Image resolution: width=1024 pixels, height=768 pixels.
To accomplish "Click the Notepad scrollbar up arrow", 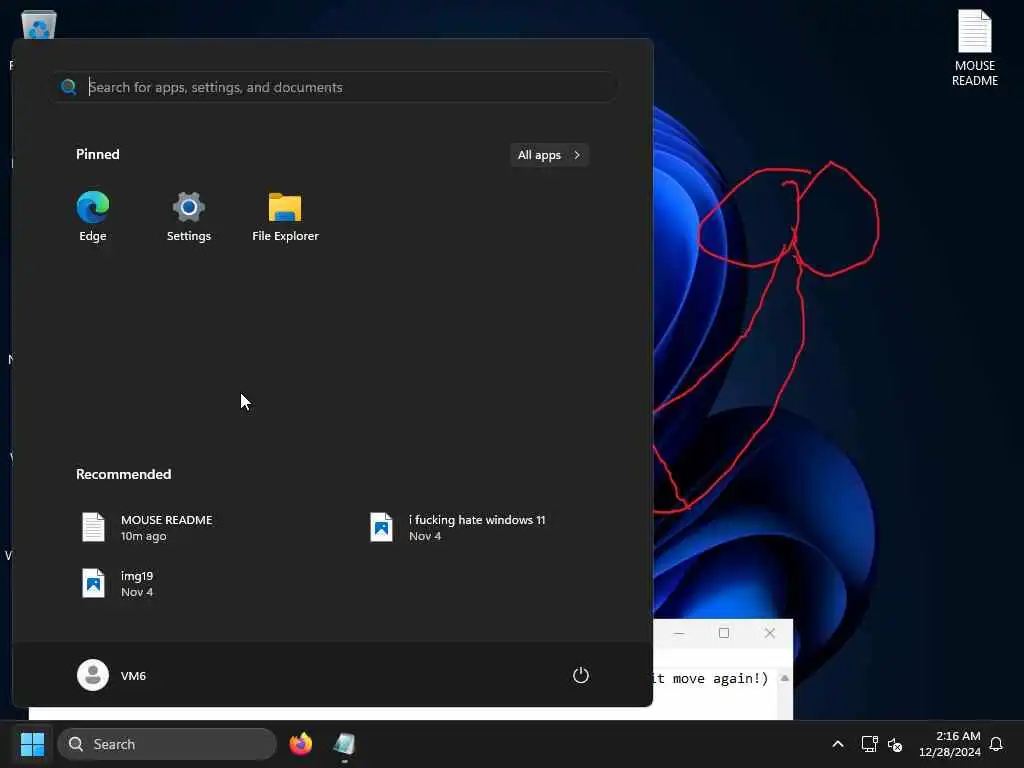I will tap(784, 679).
